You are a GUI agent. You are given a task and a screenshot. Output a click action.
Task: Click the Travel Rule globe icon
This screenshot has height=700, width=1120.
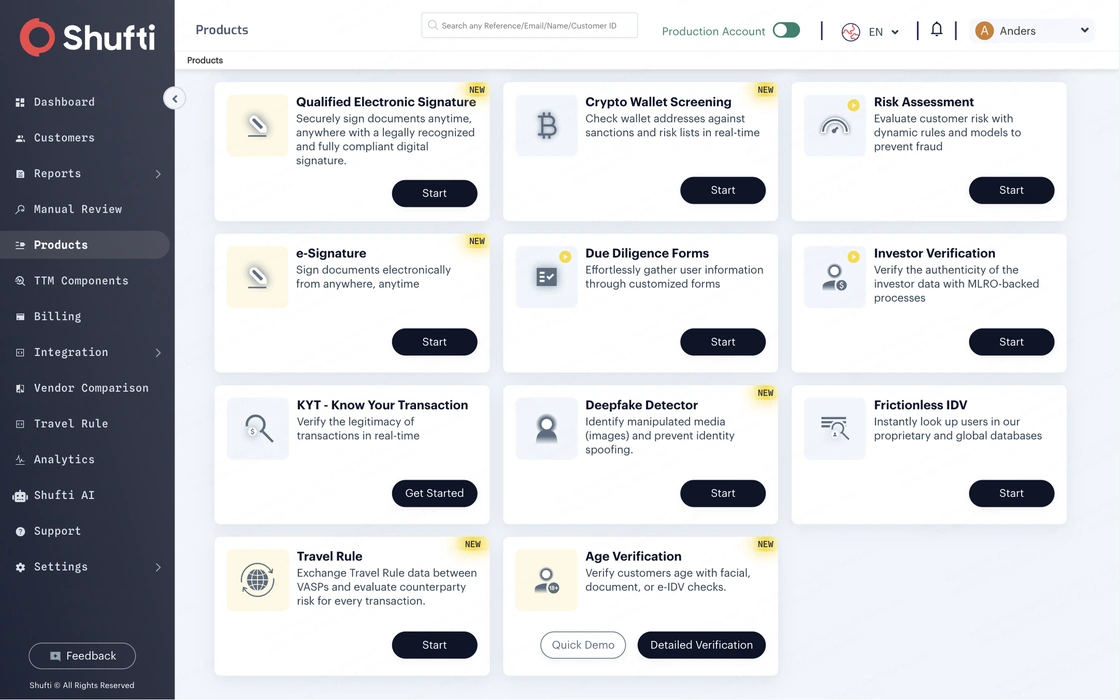[x=258, y=580]
